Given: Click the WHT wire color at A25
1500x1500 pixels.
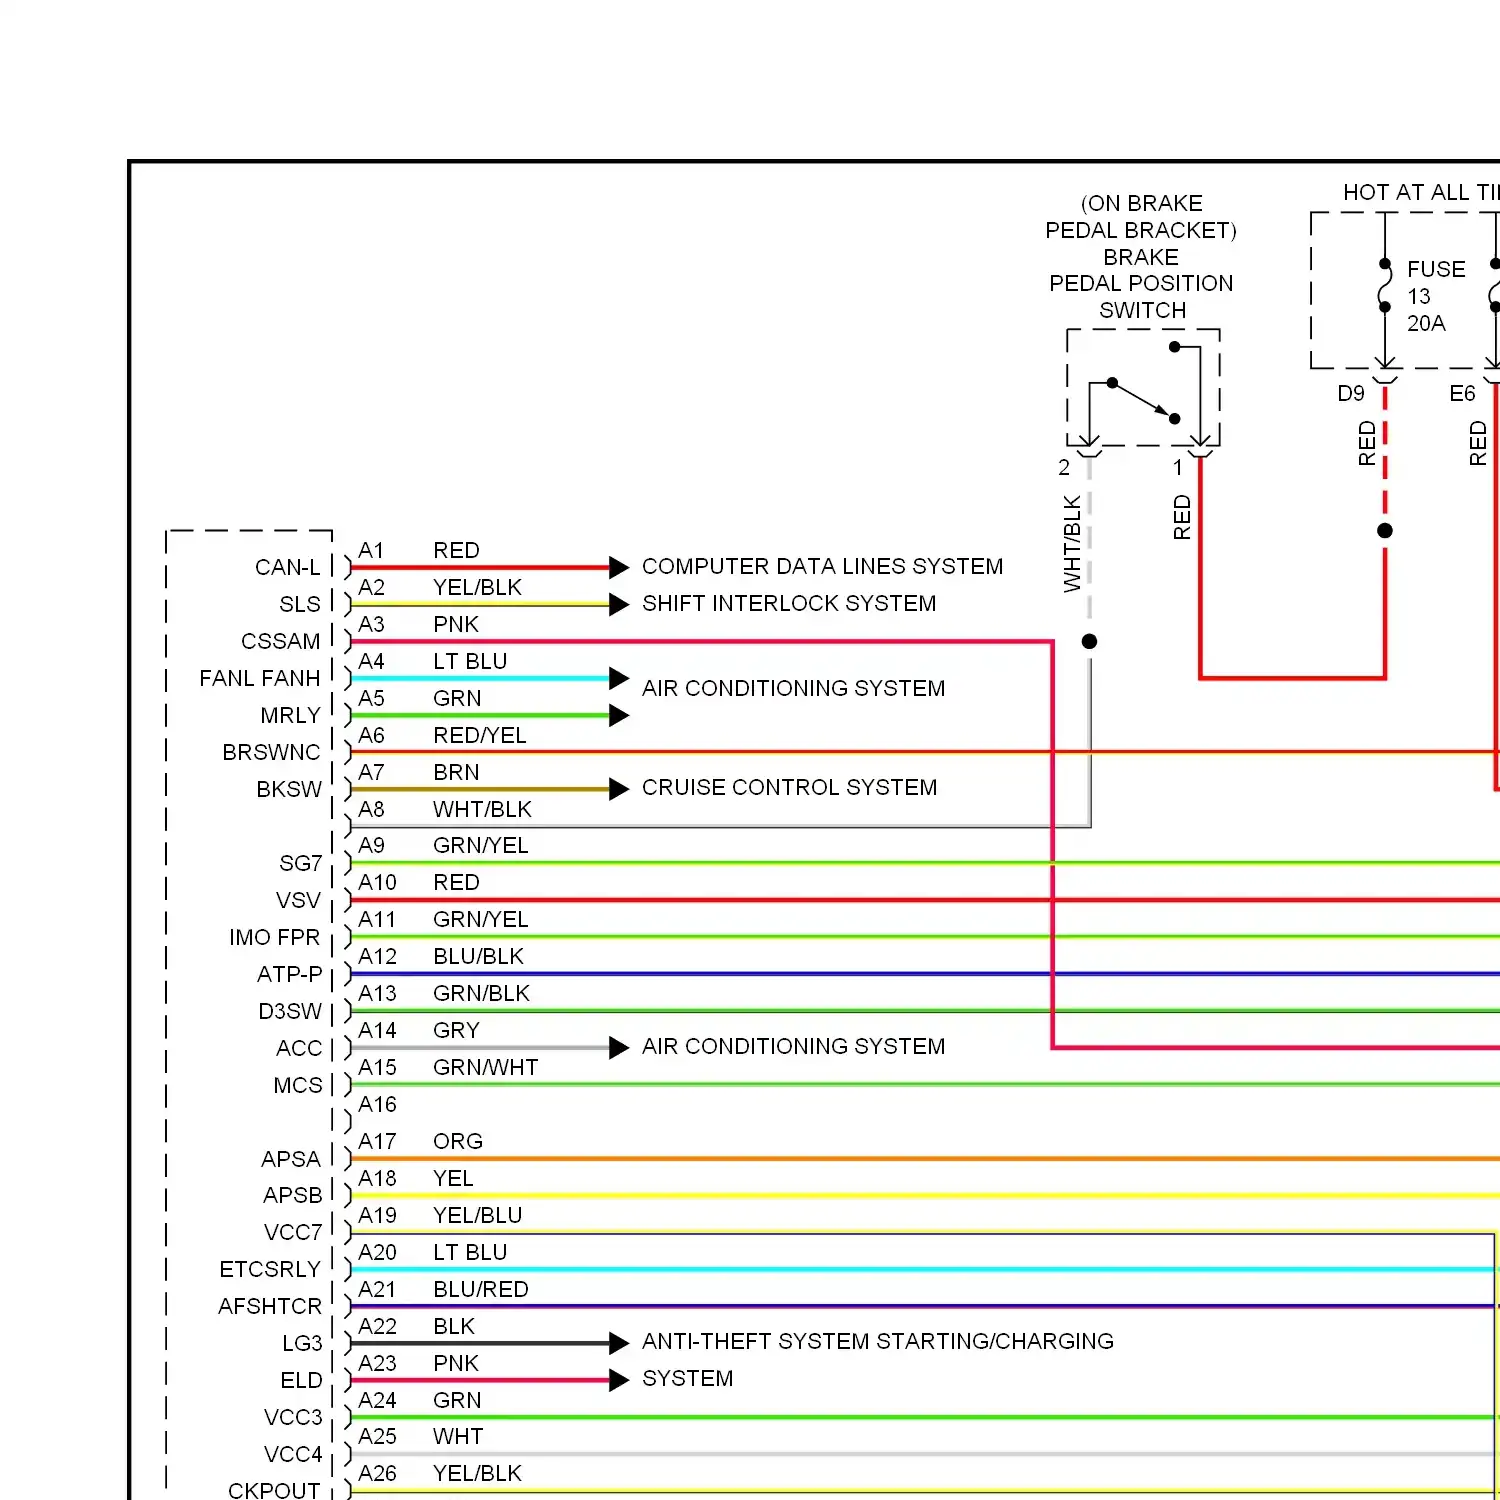Looking at the screenshot, I should (458, 1437).
